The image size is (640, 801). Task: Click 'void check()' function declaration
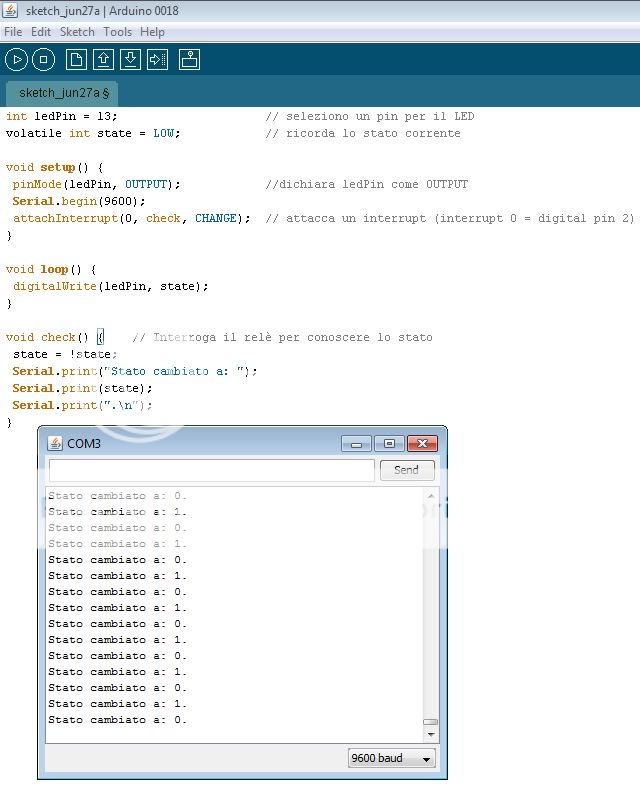tap(48, 338)
